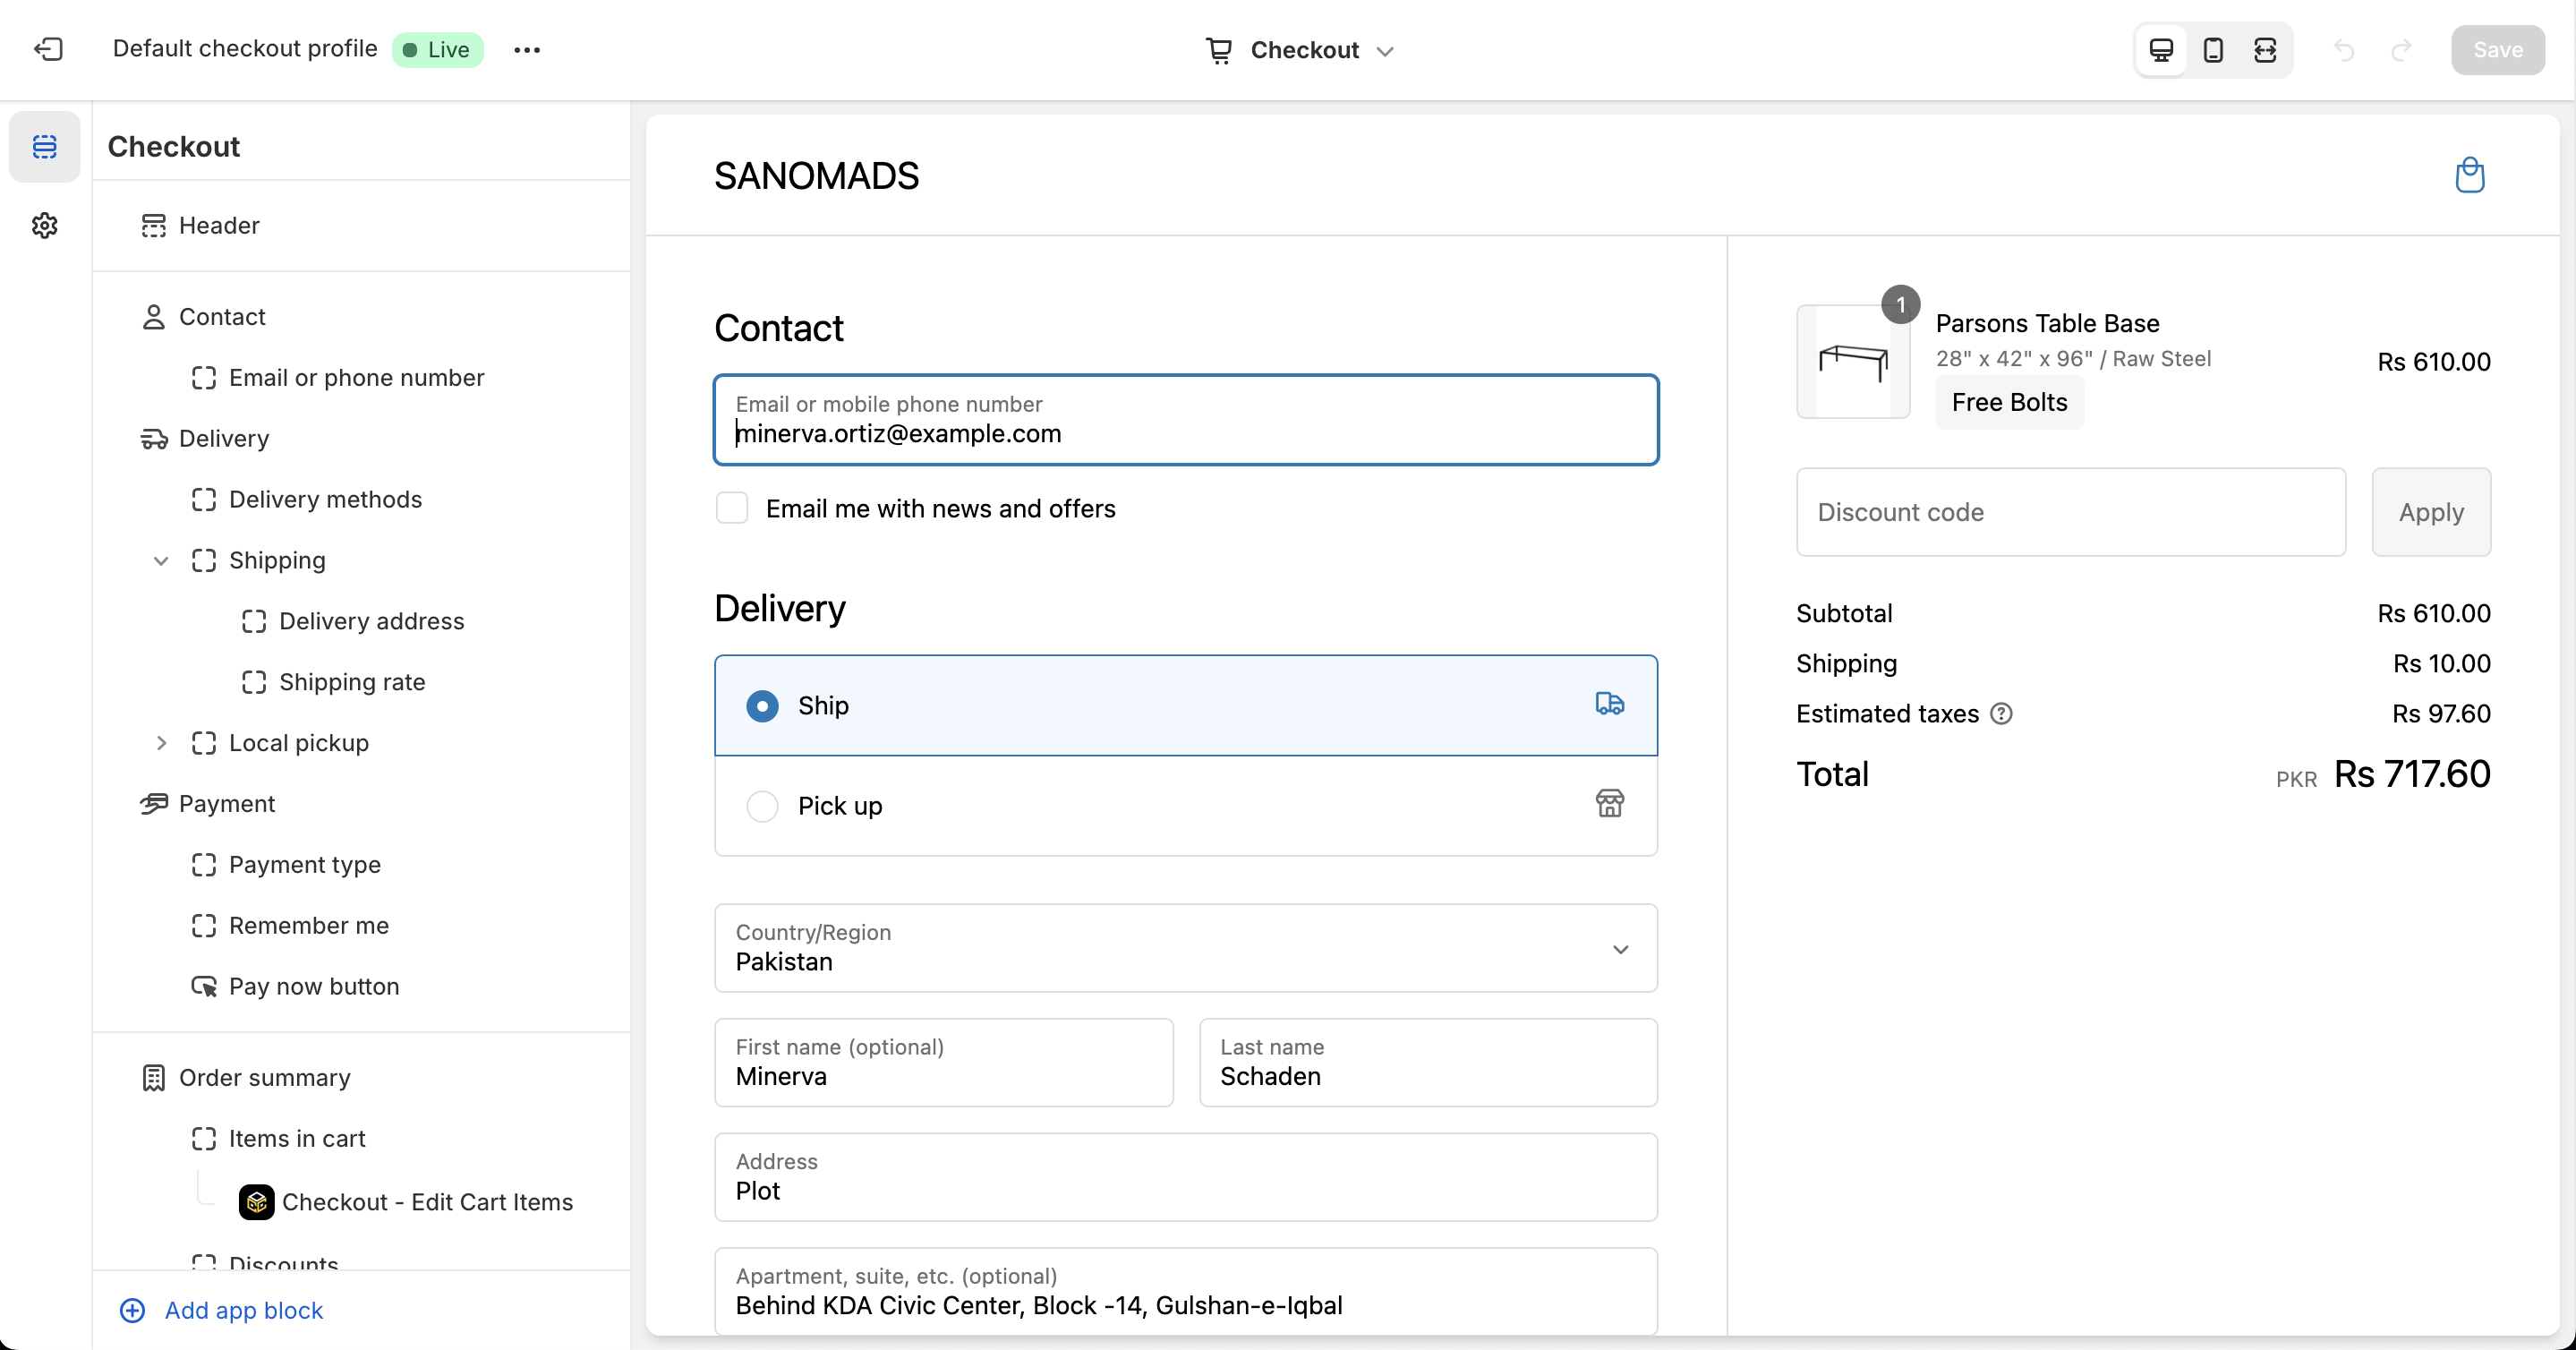The height and width of the screenshot is (1350, 2576).
Task: Expand the Local pickup tree item
Action: [161, 743]
